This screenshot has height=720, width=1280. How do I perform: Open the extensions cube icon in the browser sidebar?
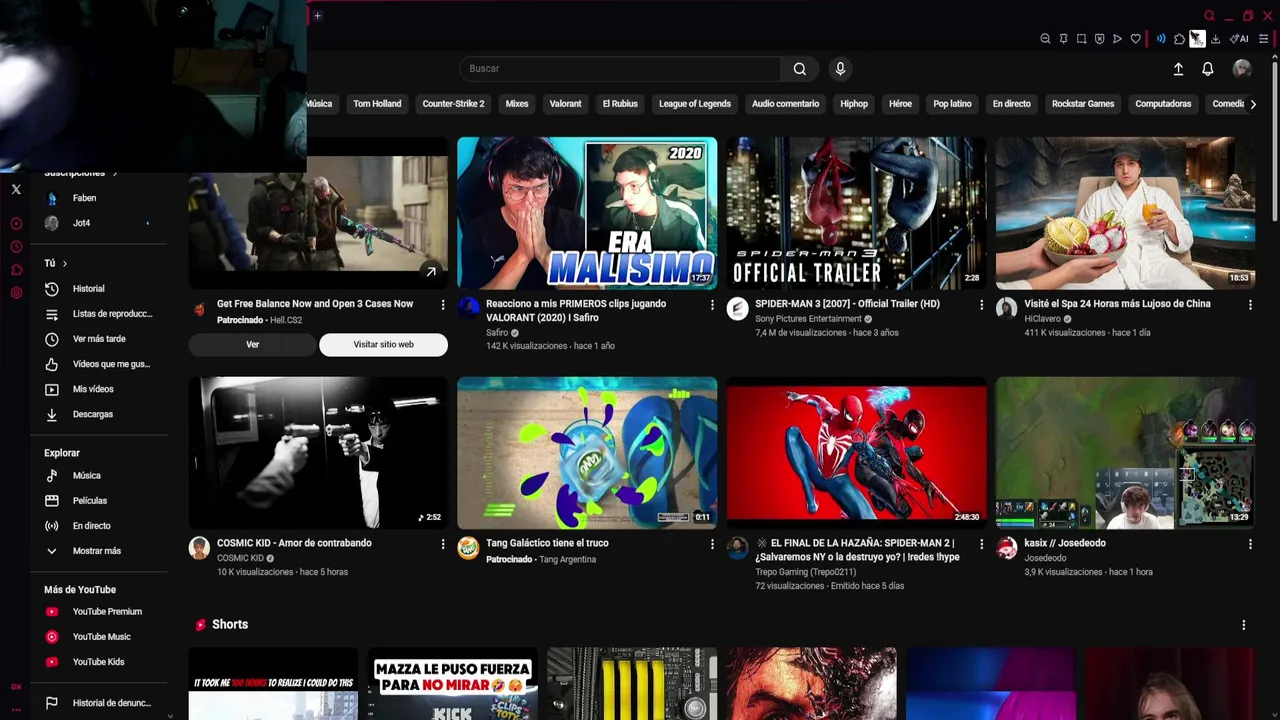point(16,270)
